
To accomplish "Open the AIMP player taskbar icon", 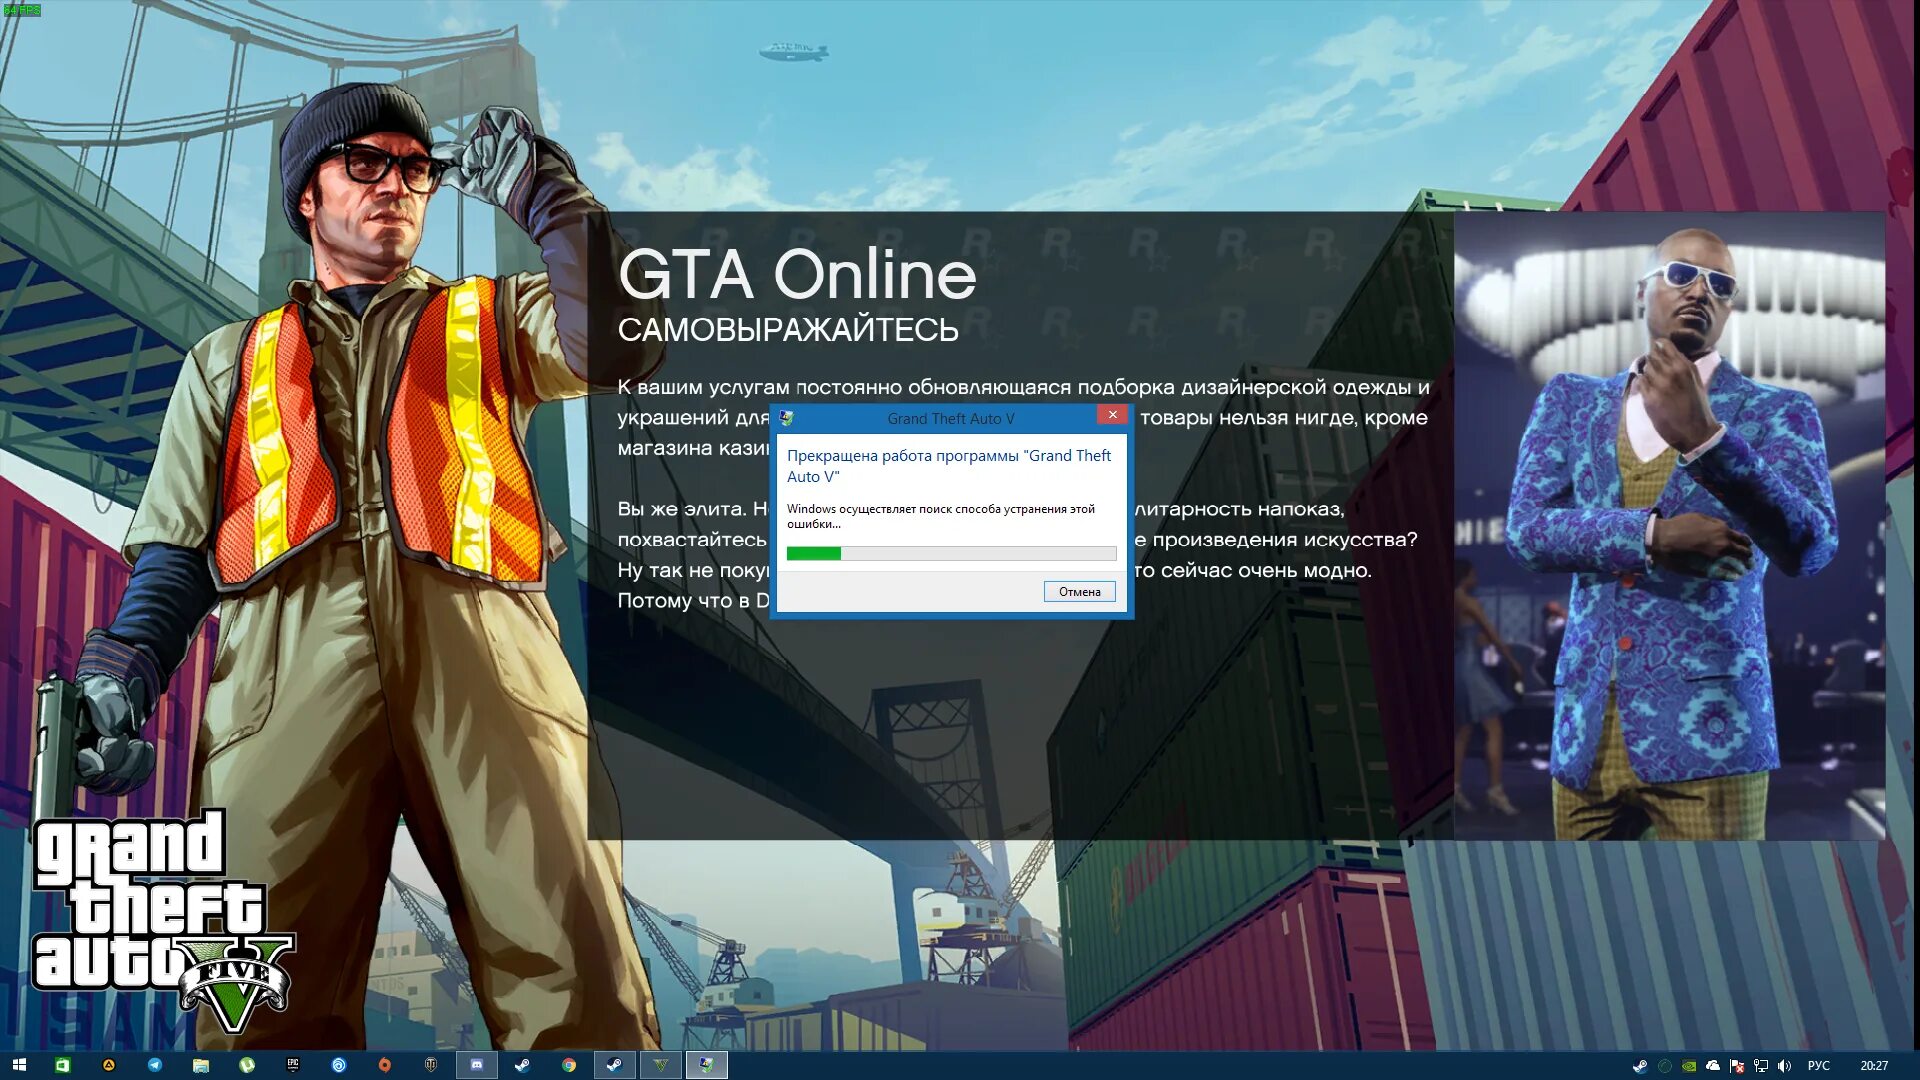I will [108, 1065].
